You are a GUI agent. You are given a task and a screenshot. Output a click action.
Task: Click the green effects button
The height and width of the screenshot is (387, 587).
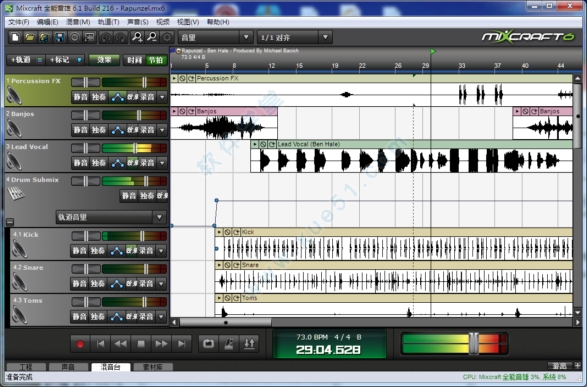coord(104,60)
